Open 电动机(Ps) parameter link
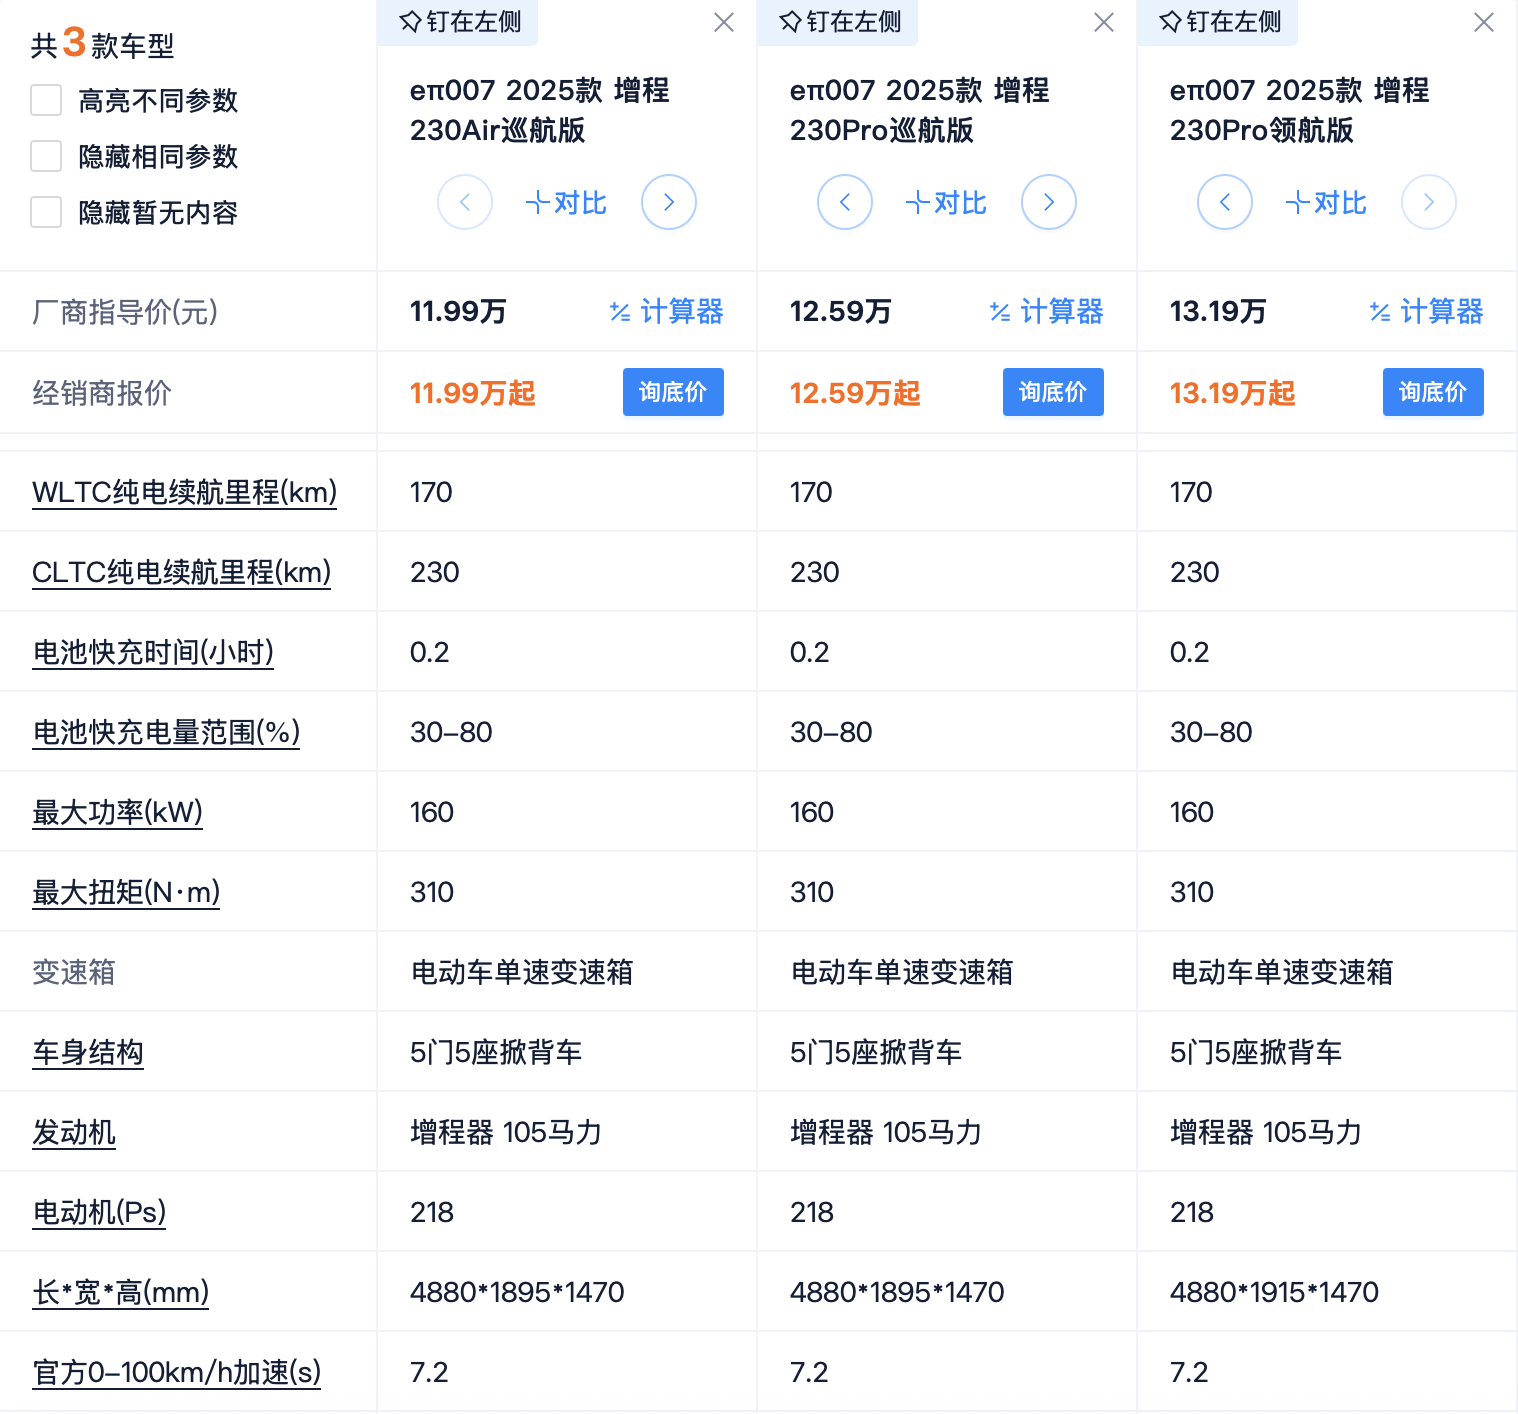Image resolution: width=1518 pixels, height=1414 pixels. pyautogui.click(x=99, y=1212)
